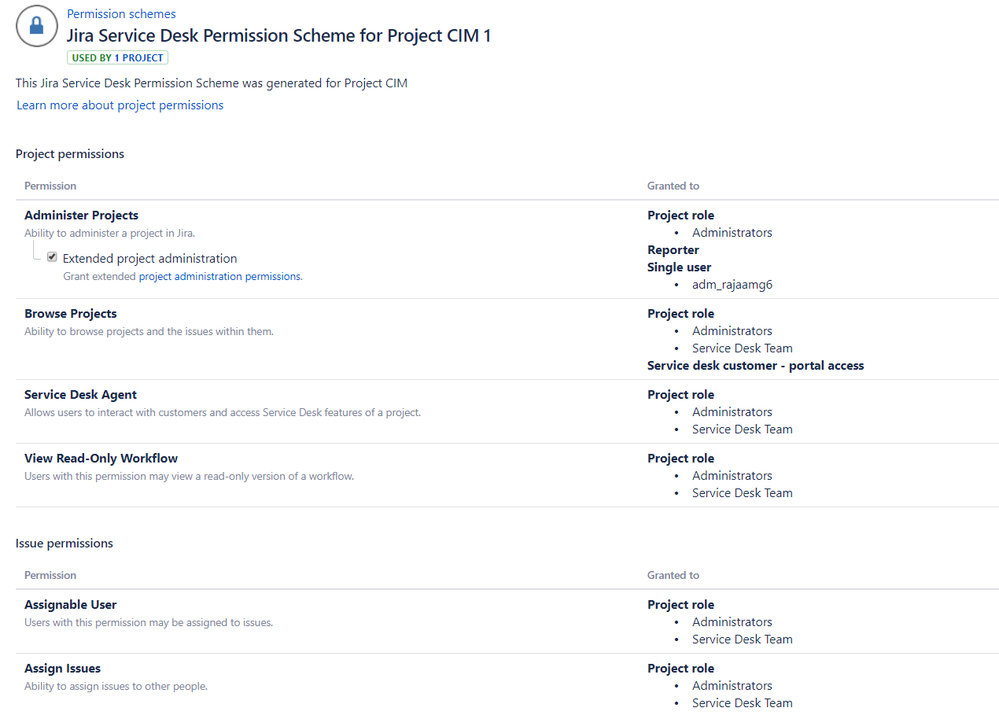Image resolution: width=999 pixels, height=715 pixels.
Task: Click the Browse Projects permission name
Action: [71, 314]
